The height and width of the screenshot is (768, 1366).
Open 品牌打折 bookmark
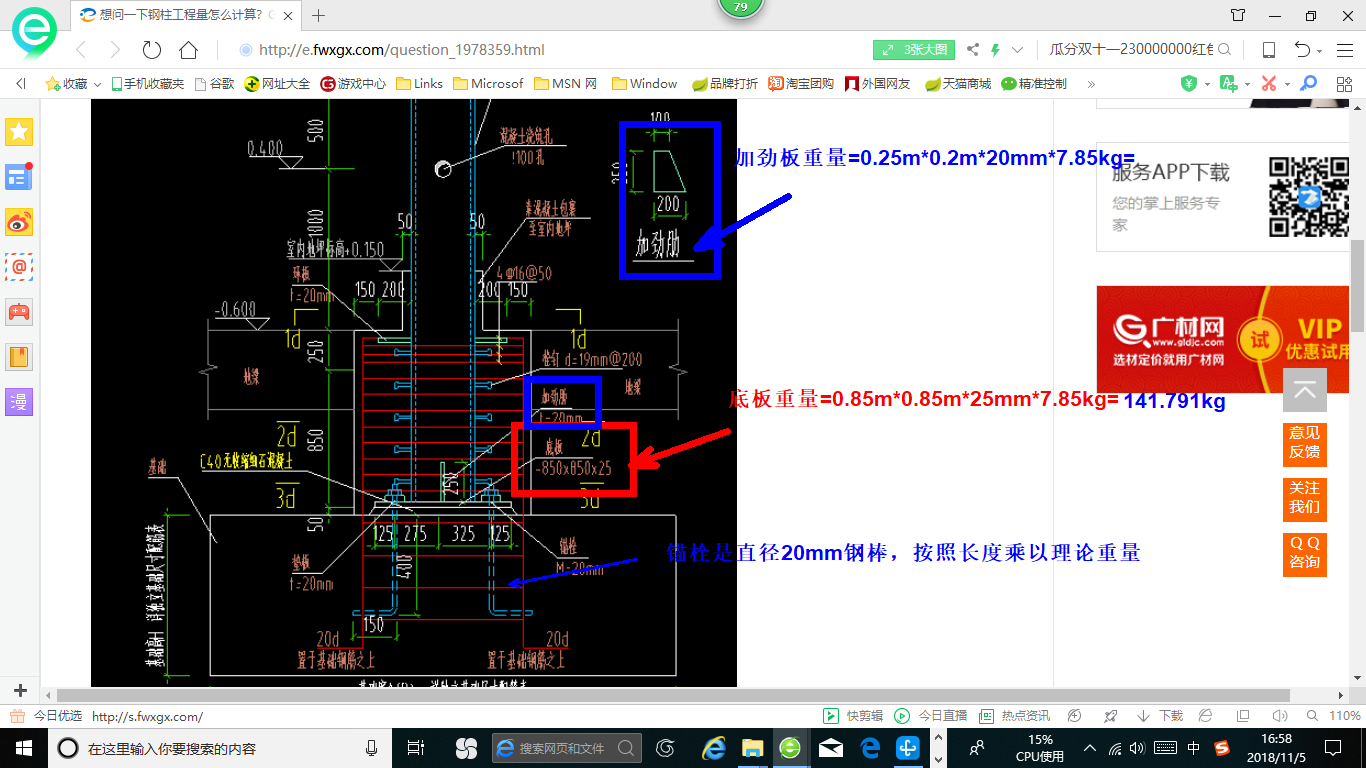point(725,84)
